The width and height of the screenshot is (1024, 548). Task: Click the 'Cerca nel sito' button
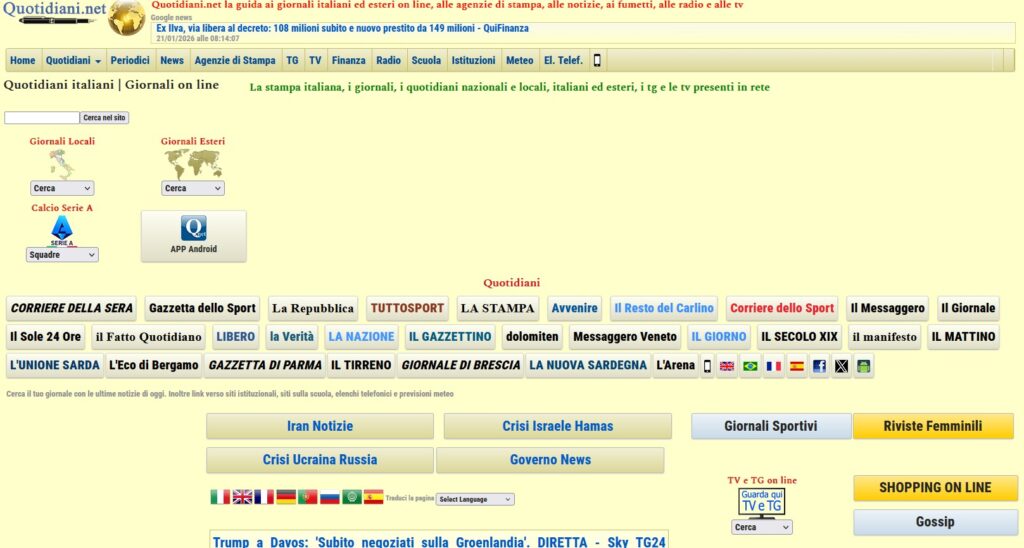coord(104,118)
